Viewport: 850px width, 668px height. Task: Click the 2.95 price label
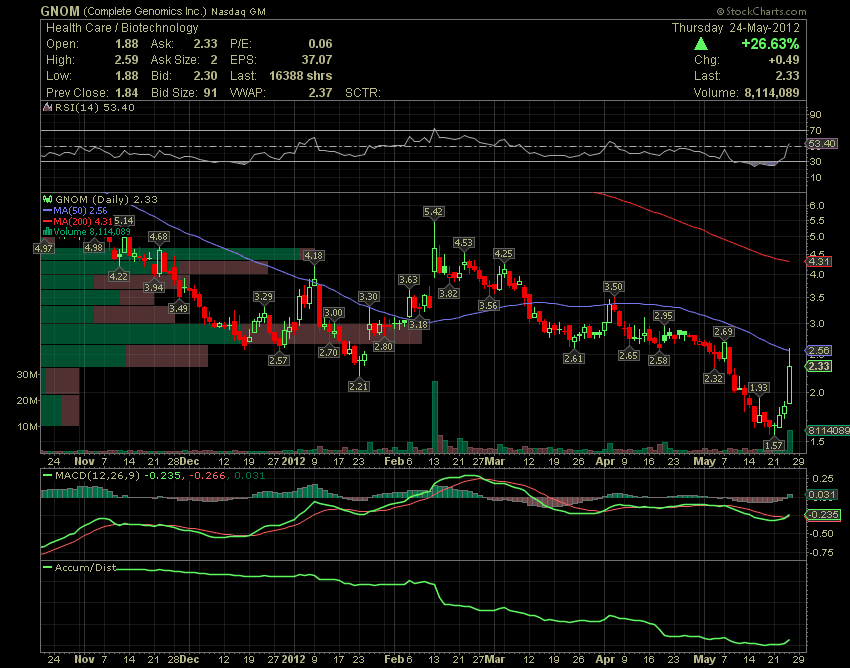pyautogui.click(x=664, y=315)
